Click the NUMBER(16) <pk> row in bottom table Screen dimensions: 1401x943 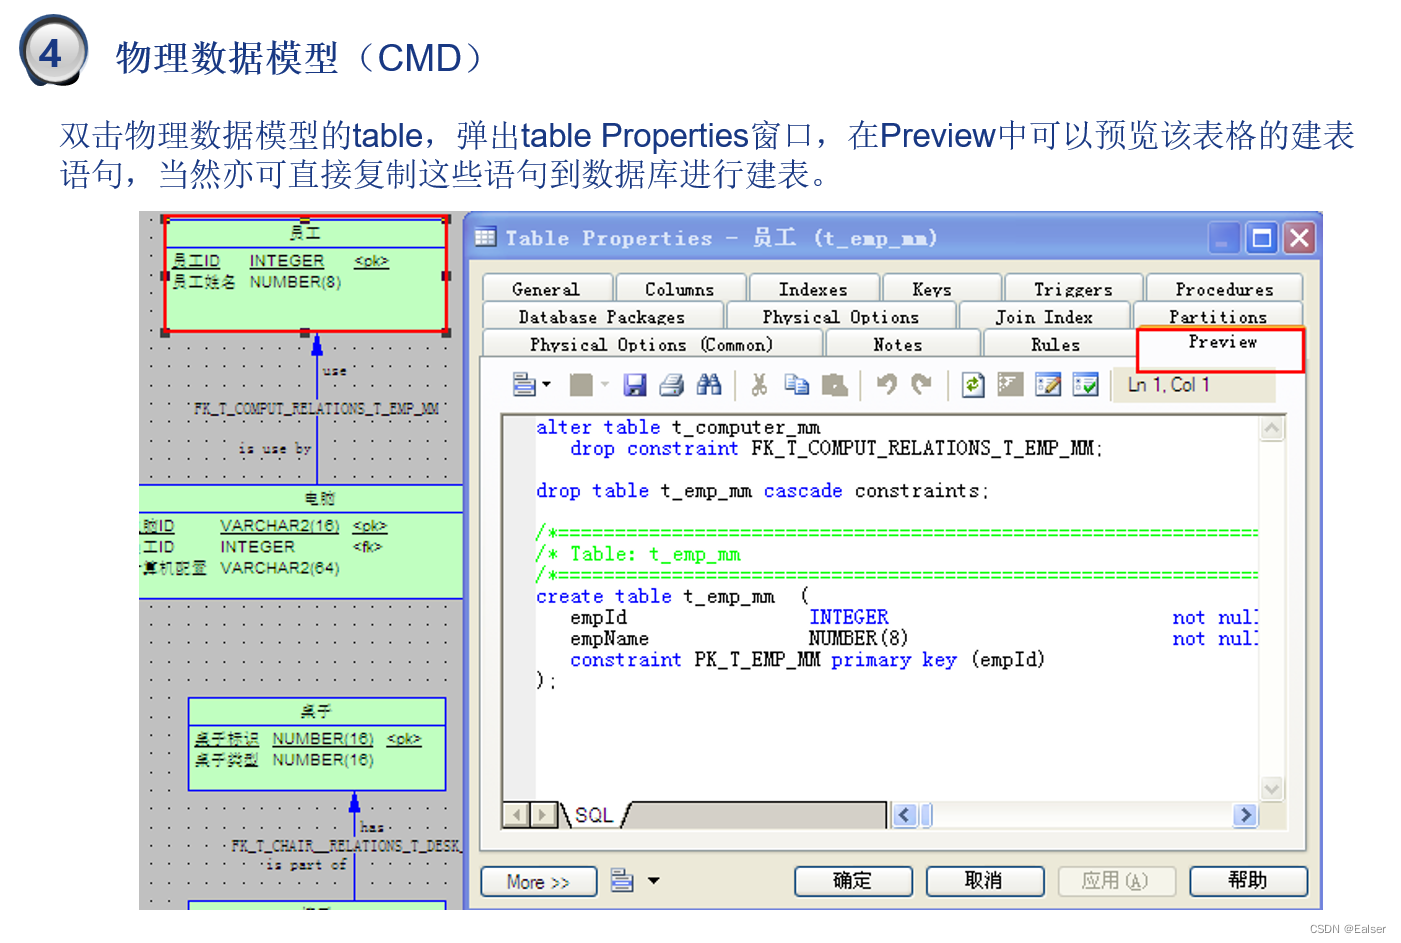point(308,739)
